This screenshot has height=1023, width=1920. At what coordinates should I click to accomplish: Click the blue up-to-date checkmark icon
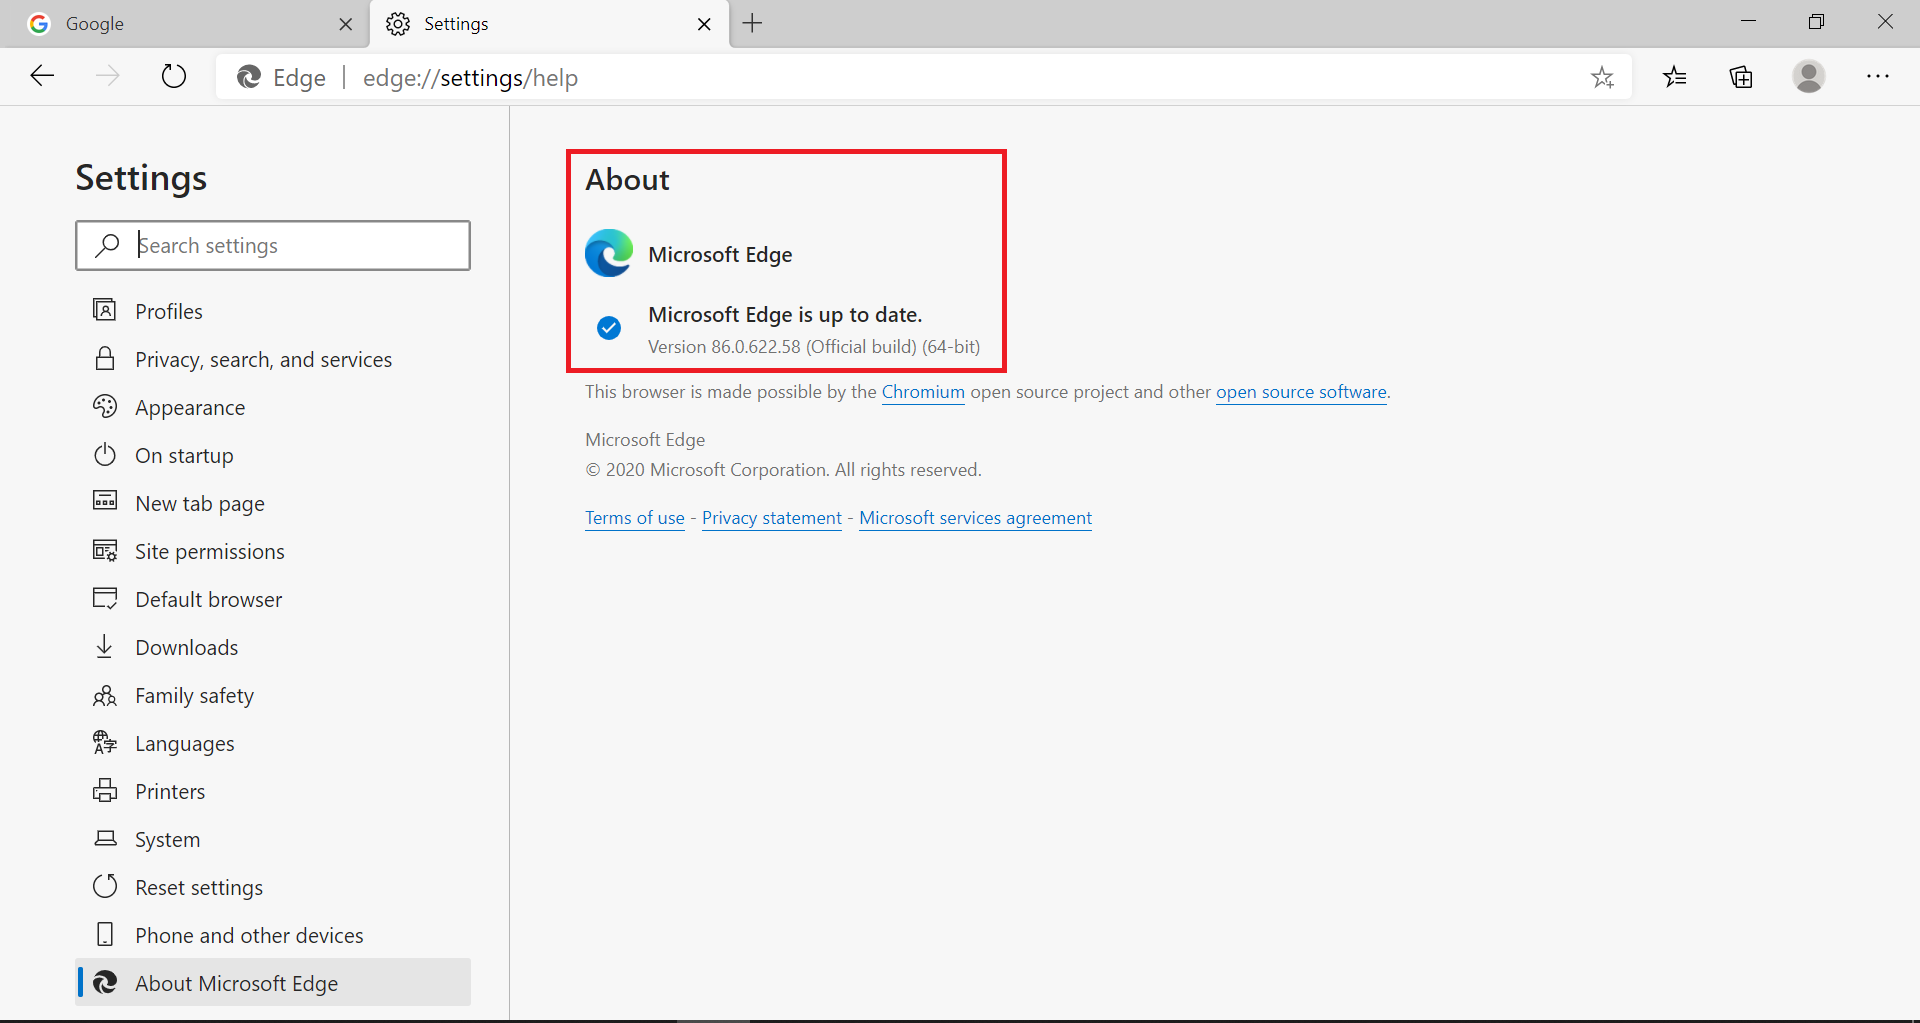pyautogui.click(x=609, y=327)
